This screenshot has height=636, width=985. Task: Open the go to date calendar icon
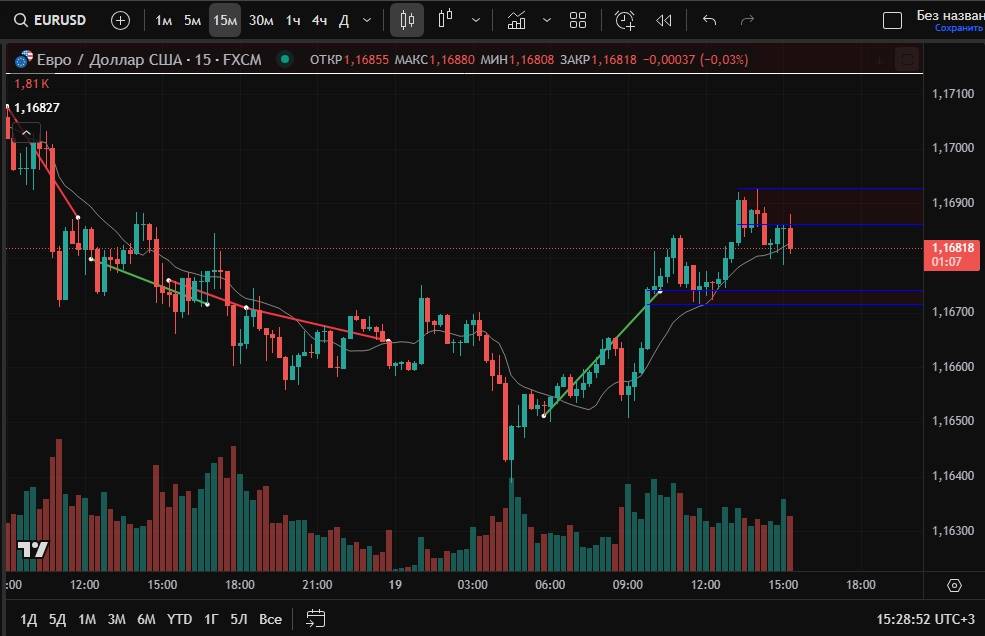pos(316,618)
